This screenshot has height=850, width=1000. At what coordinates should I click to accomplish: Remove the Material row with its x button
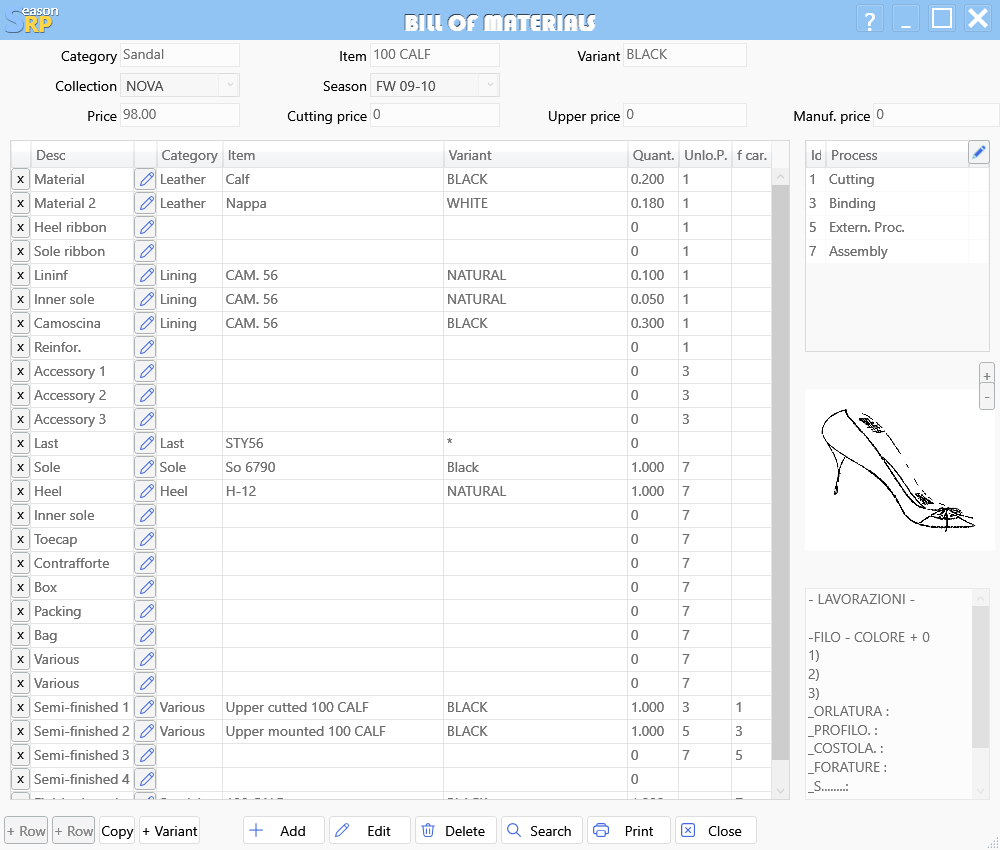click(20, 179)
